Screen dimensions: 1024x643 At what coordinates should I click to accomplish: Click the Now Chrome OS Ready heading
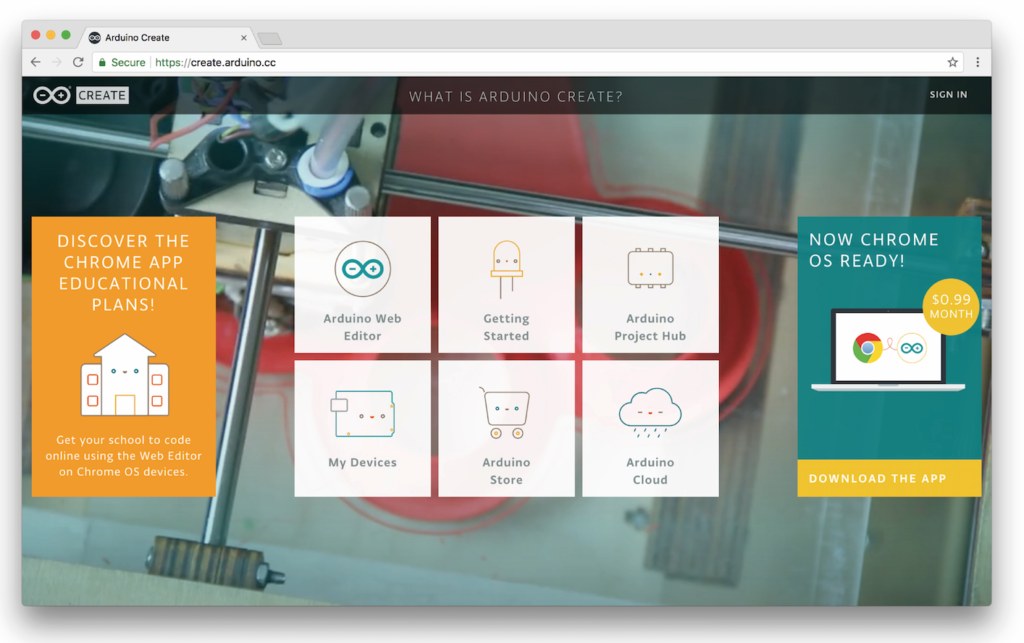(x=874, y=250)
